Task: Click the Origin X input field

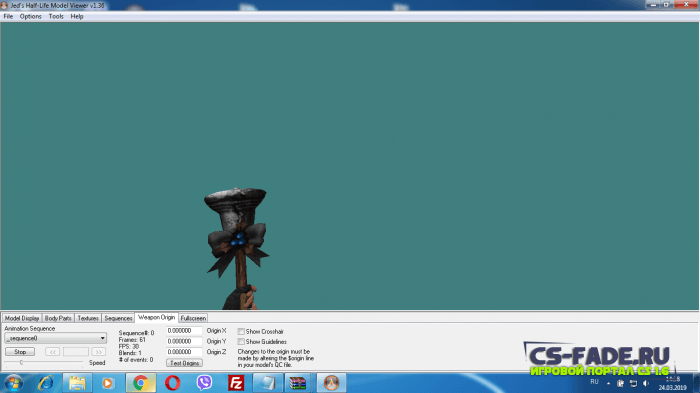Action: coord(184,331)
